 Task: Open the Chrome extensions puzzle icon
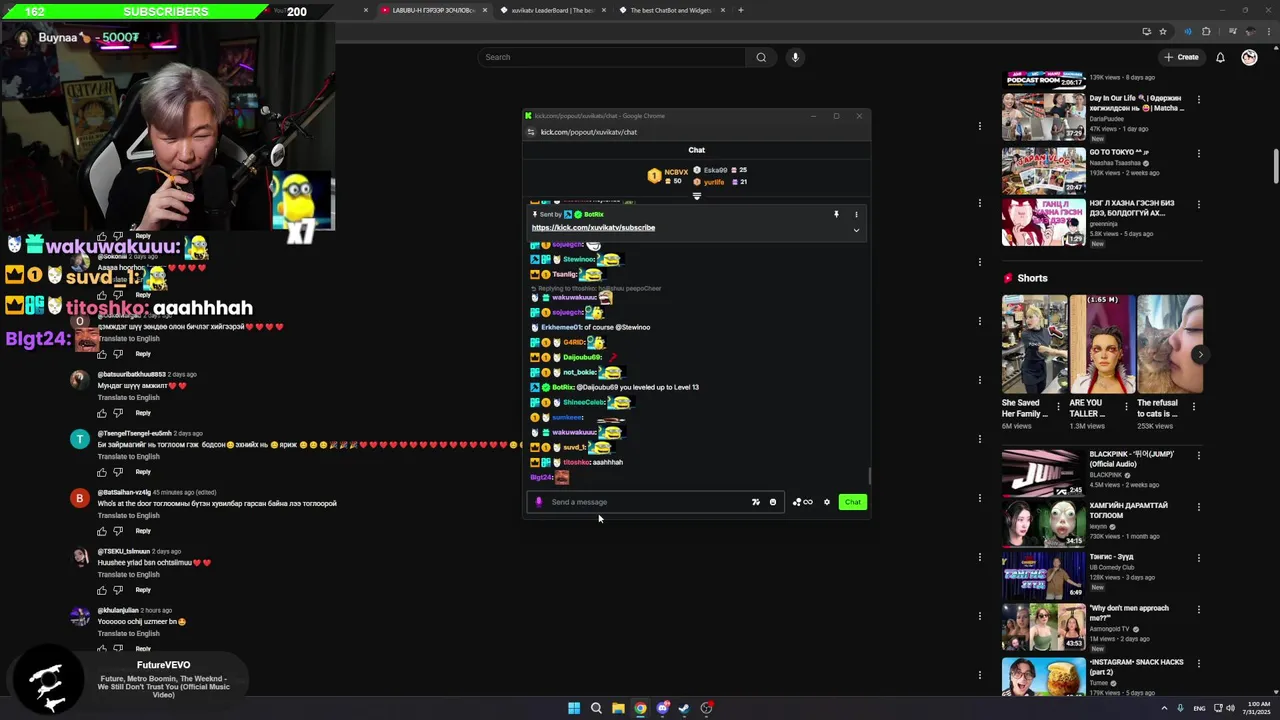point(1206,31)
